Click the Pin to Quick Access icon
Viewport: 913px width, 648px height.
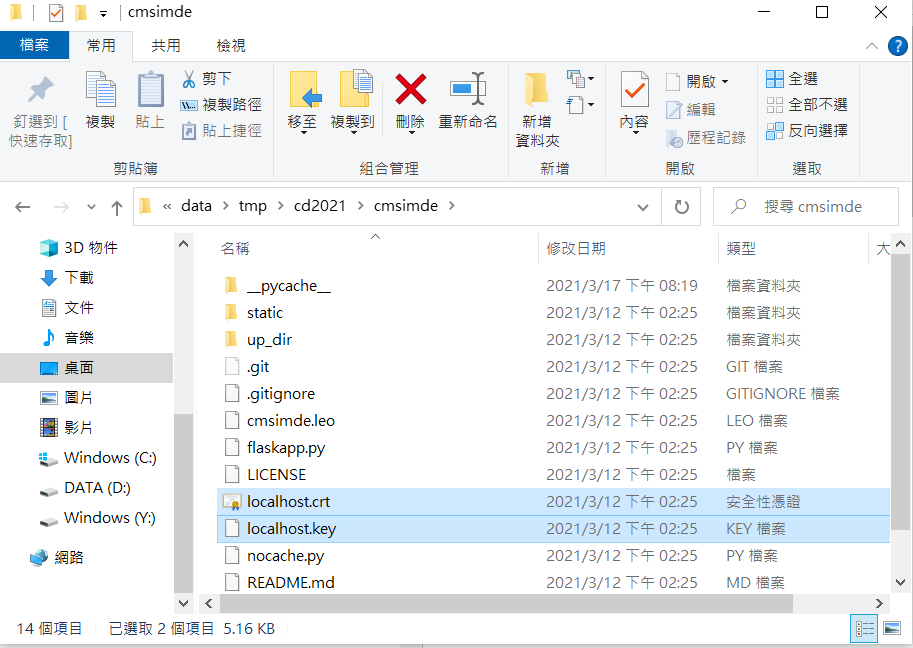tap(40, 90)
